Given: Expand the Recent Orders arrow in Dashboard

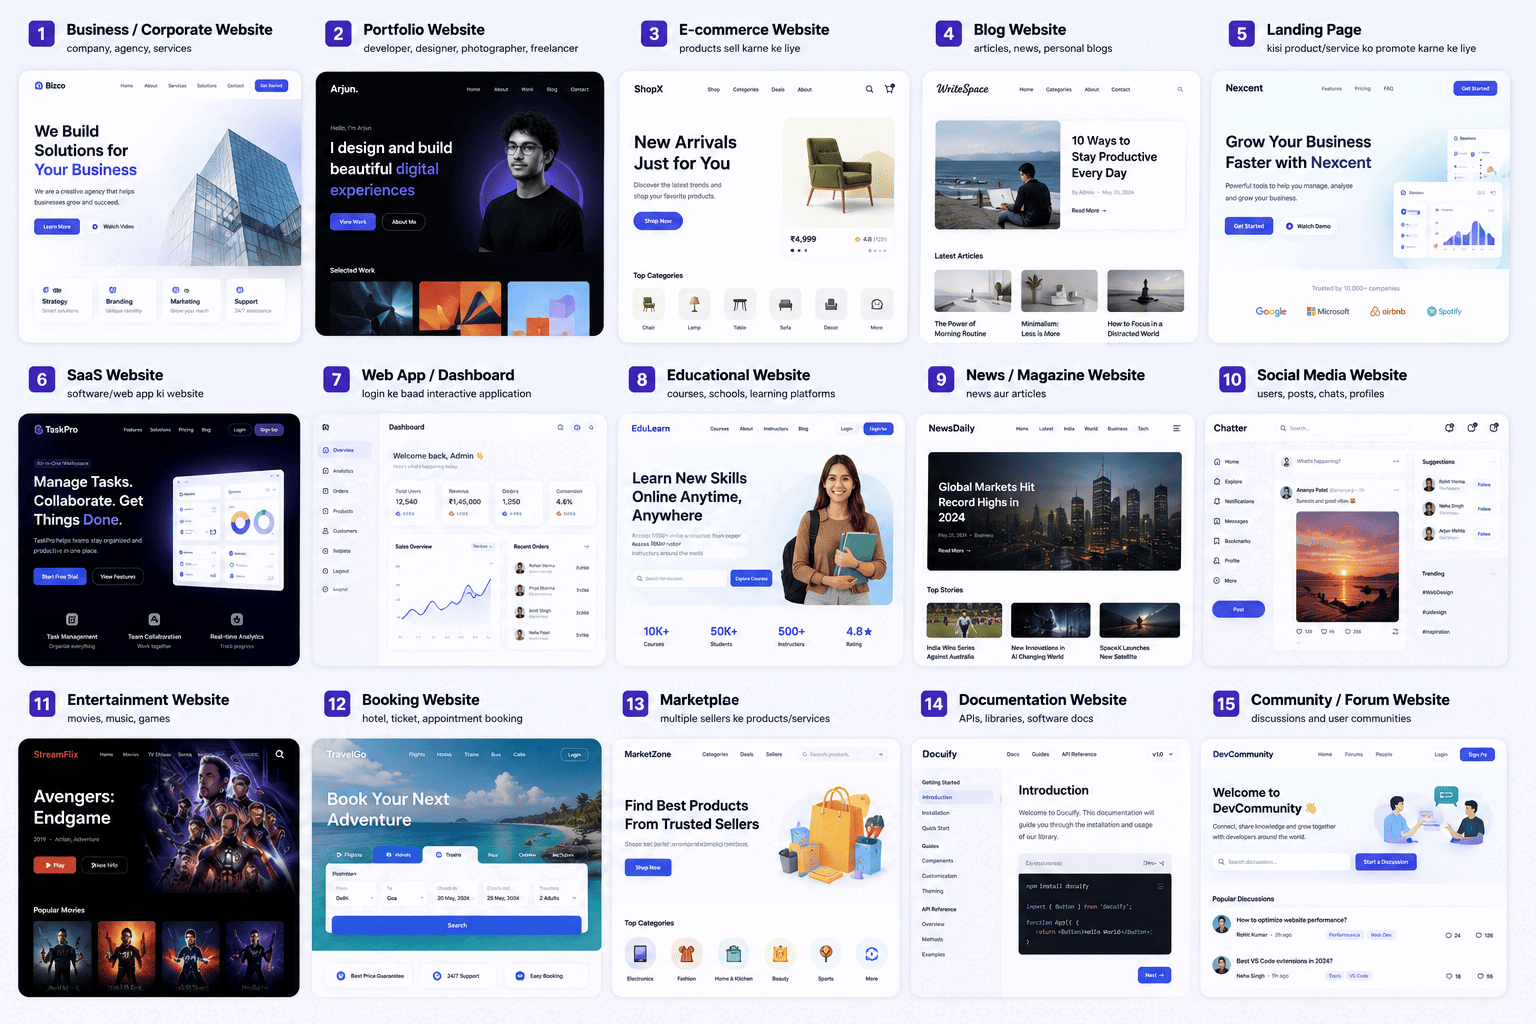Looking at the screenshot, I should [x=586, y=546].
